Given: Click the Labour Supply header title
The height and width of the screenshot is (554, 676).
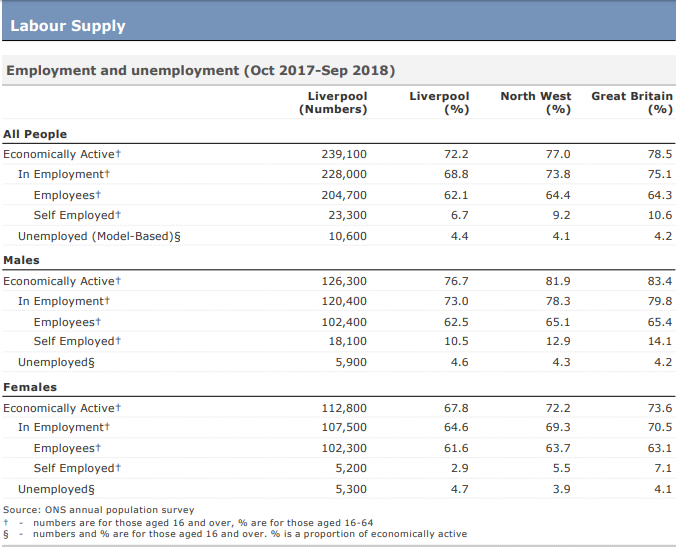Looking at the screenshot, I should click(68, 26).
